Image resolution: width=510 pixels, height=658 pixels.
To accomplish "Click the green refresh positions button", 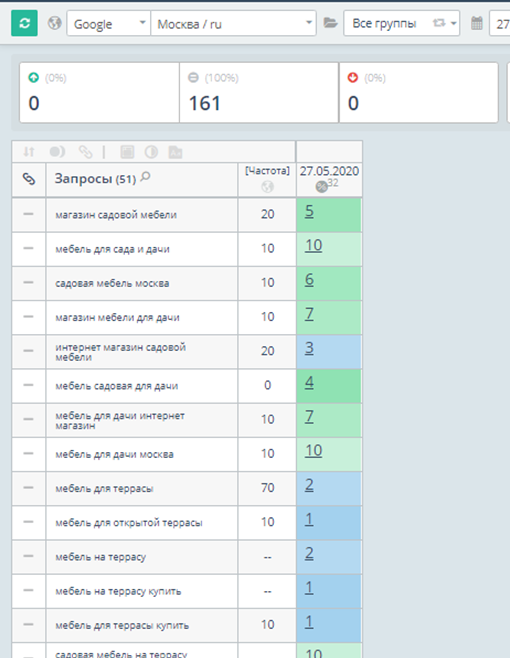I will tap(24, 23).
